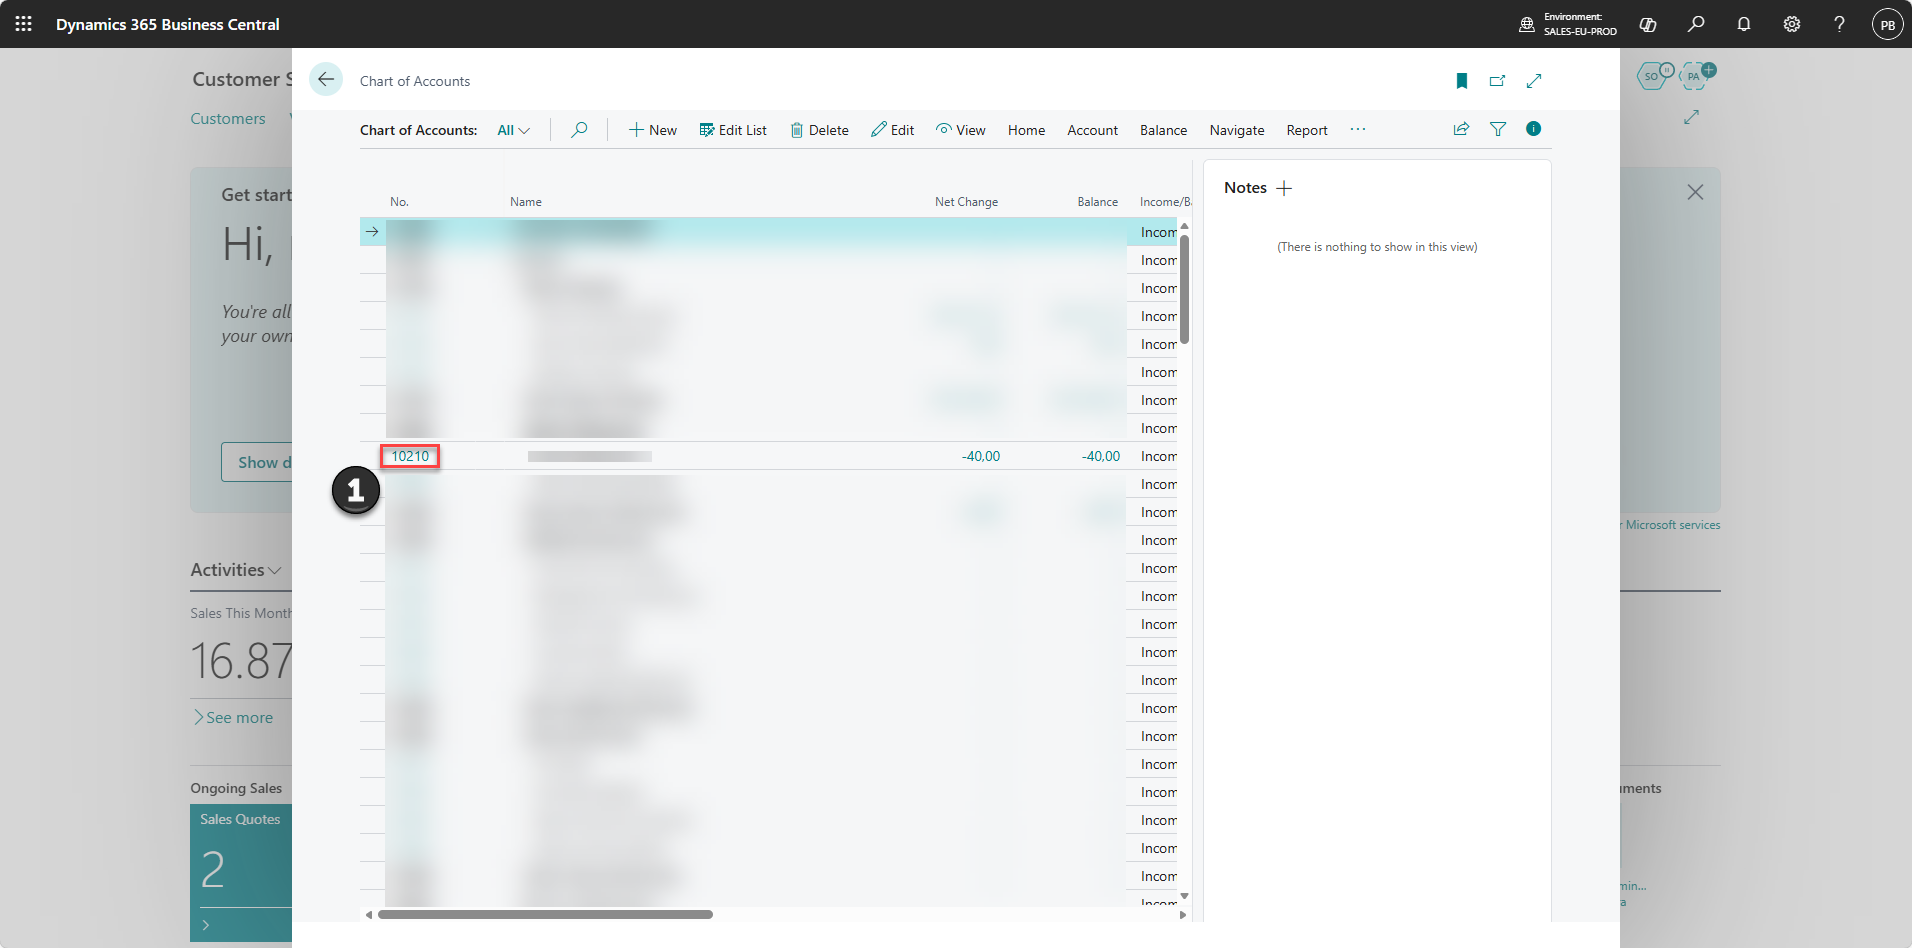Sort by the Net Change column header
The height and width of the screenshot is (948, 1912).
[966, 202]
